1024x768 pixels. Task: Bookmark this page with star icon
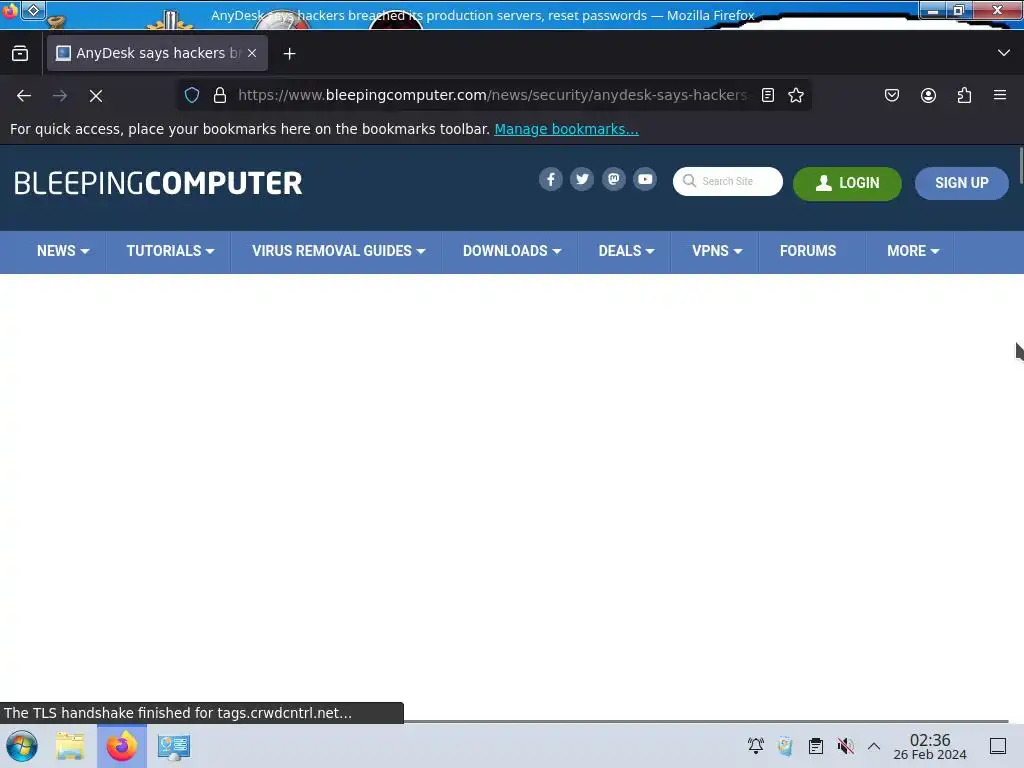click(795, 95)
